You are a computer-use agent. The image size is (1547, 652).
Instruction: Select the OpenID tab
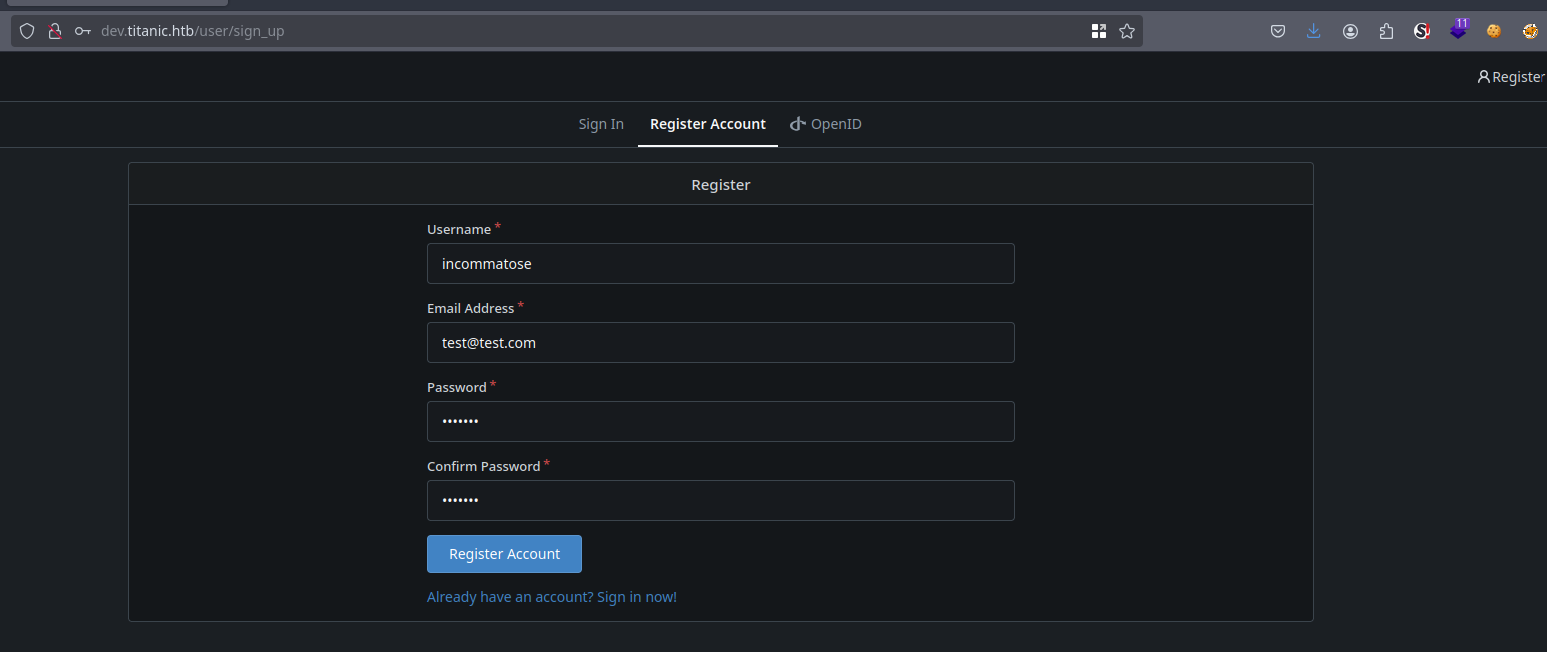tap(826, 124)
